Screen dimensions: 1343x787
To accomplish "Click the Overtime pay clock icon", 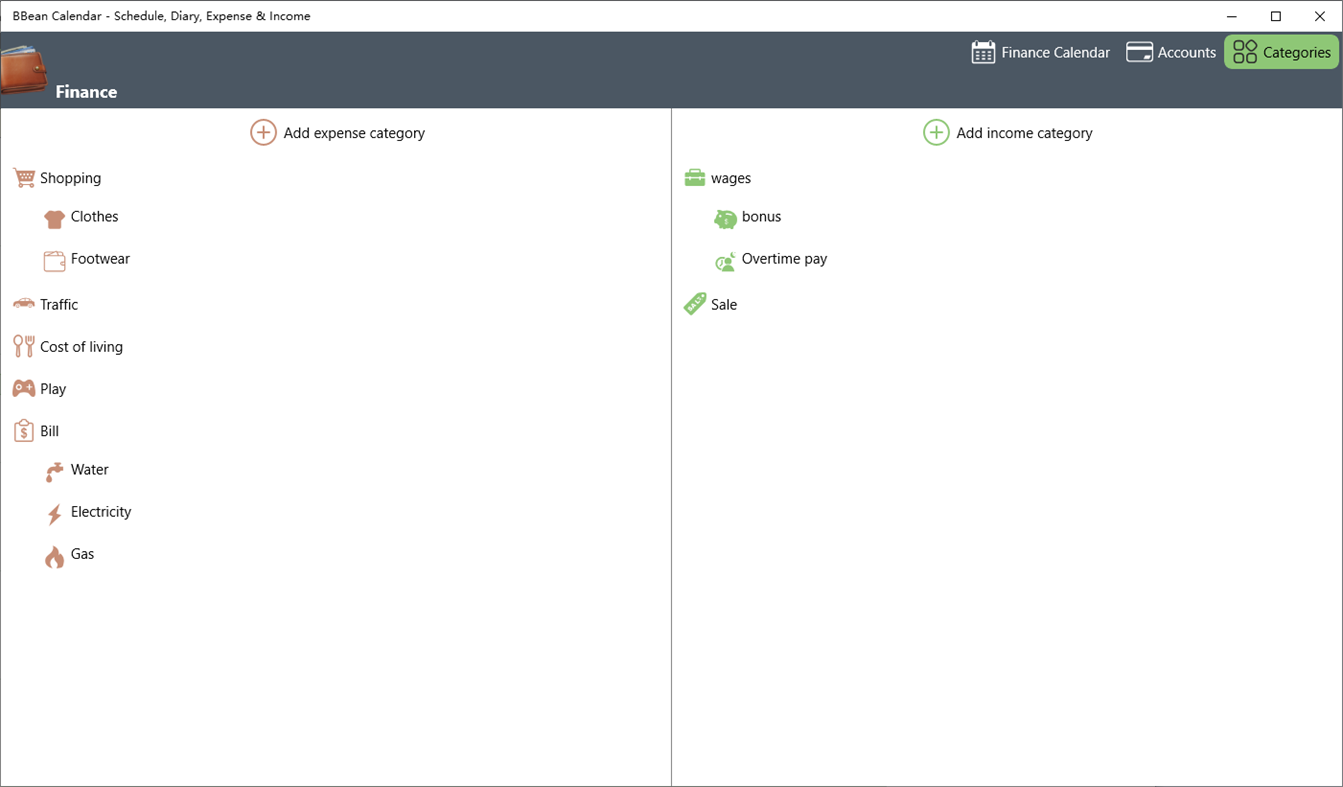I will point(726,260).
